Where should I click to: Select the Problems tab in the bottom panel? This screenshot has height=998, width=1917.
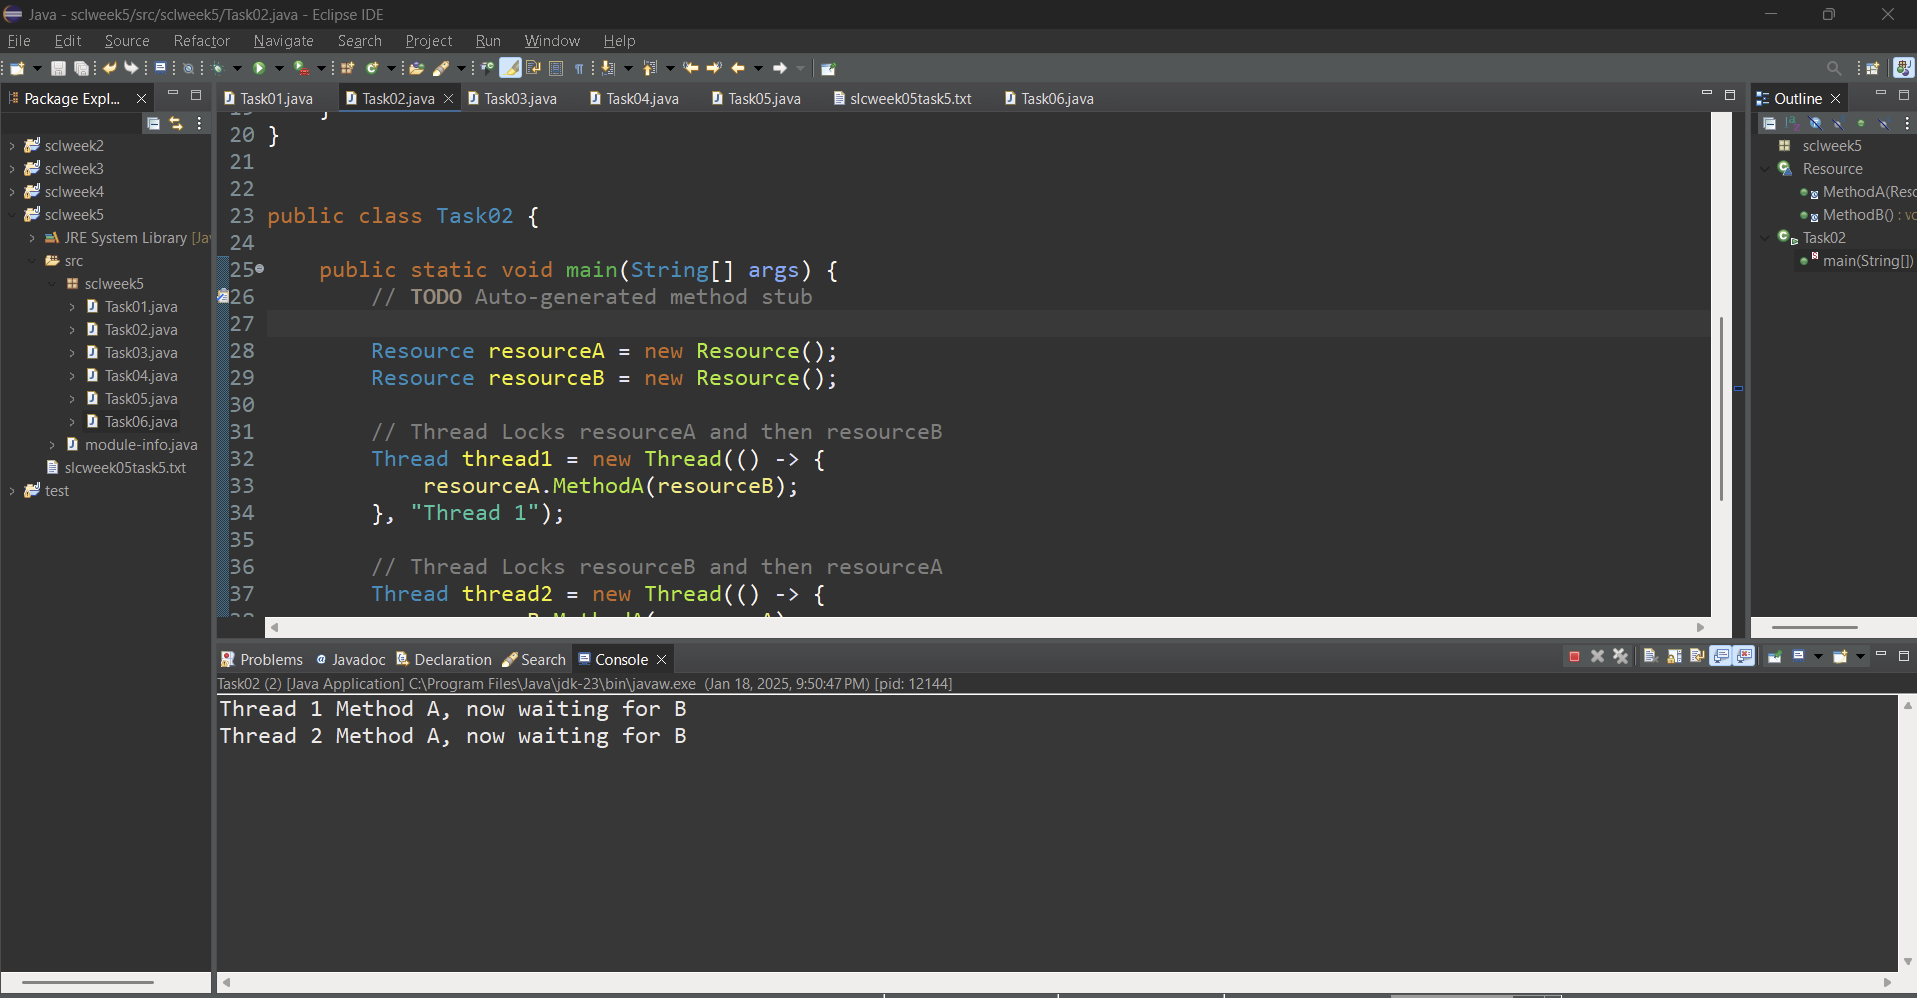point(262,660)
